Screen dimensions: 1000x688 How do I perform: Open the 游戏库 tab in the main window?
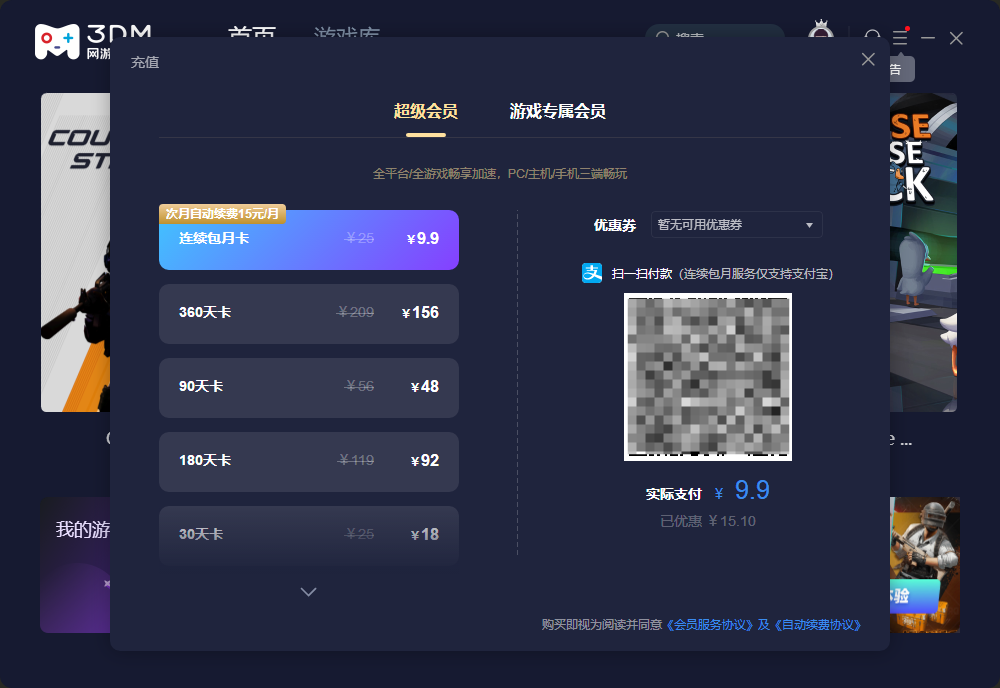point(347,32)
